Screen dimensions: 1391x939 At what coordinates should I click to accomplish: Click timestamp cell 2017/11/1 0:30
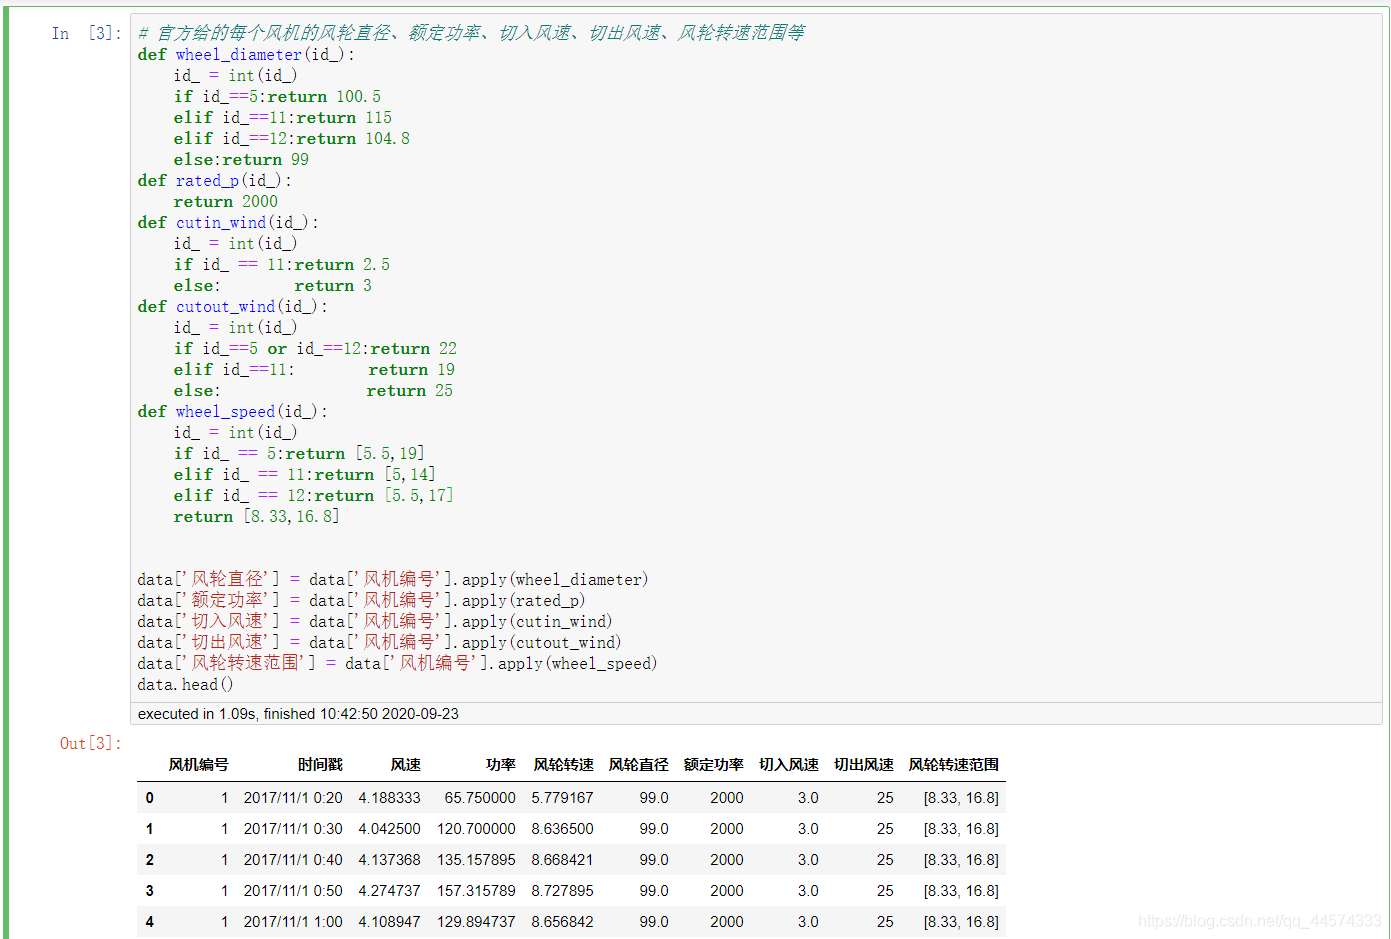click(293, 829)
